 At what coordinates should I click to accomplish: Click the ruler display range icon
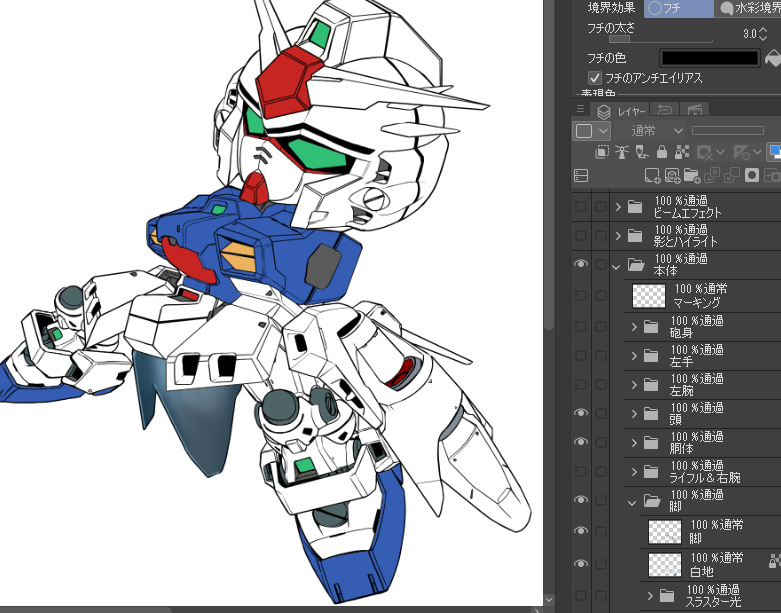[x=747, y=152]
